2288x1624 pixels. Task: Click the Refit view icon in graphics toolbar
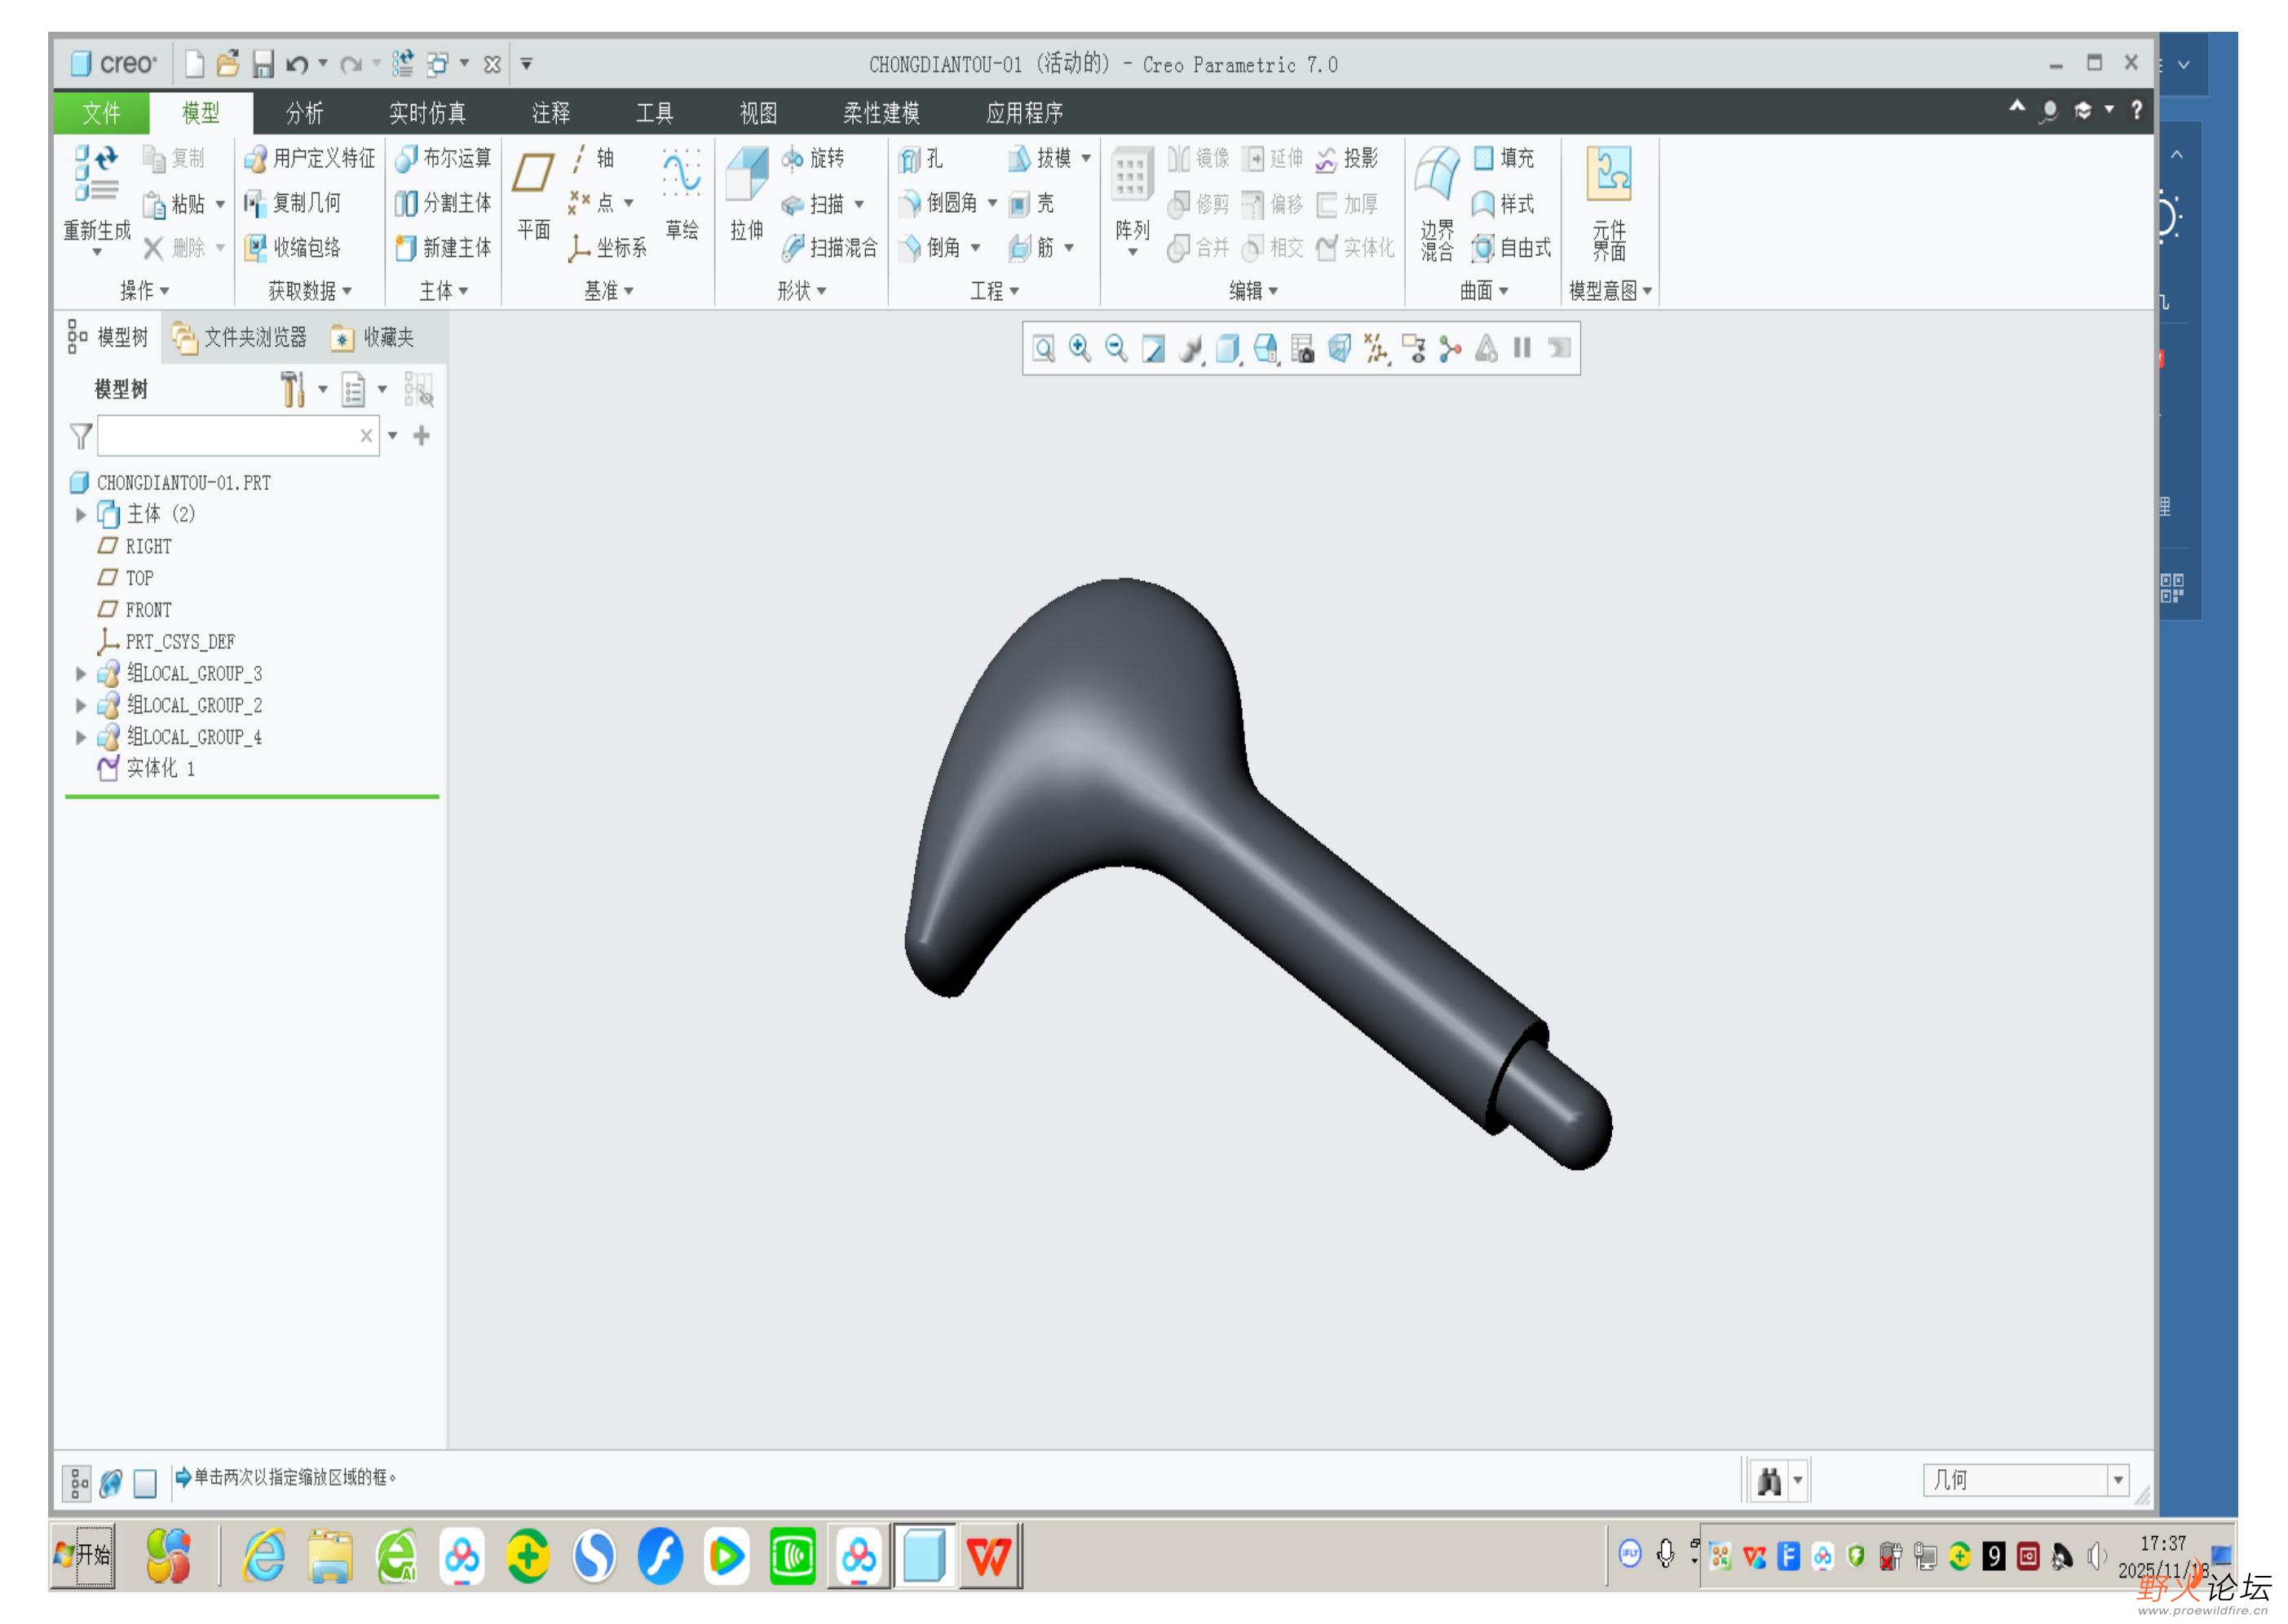click(x=1043, y=348)
